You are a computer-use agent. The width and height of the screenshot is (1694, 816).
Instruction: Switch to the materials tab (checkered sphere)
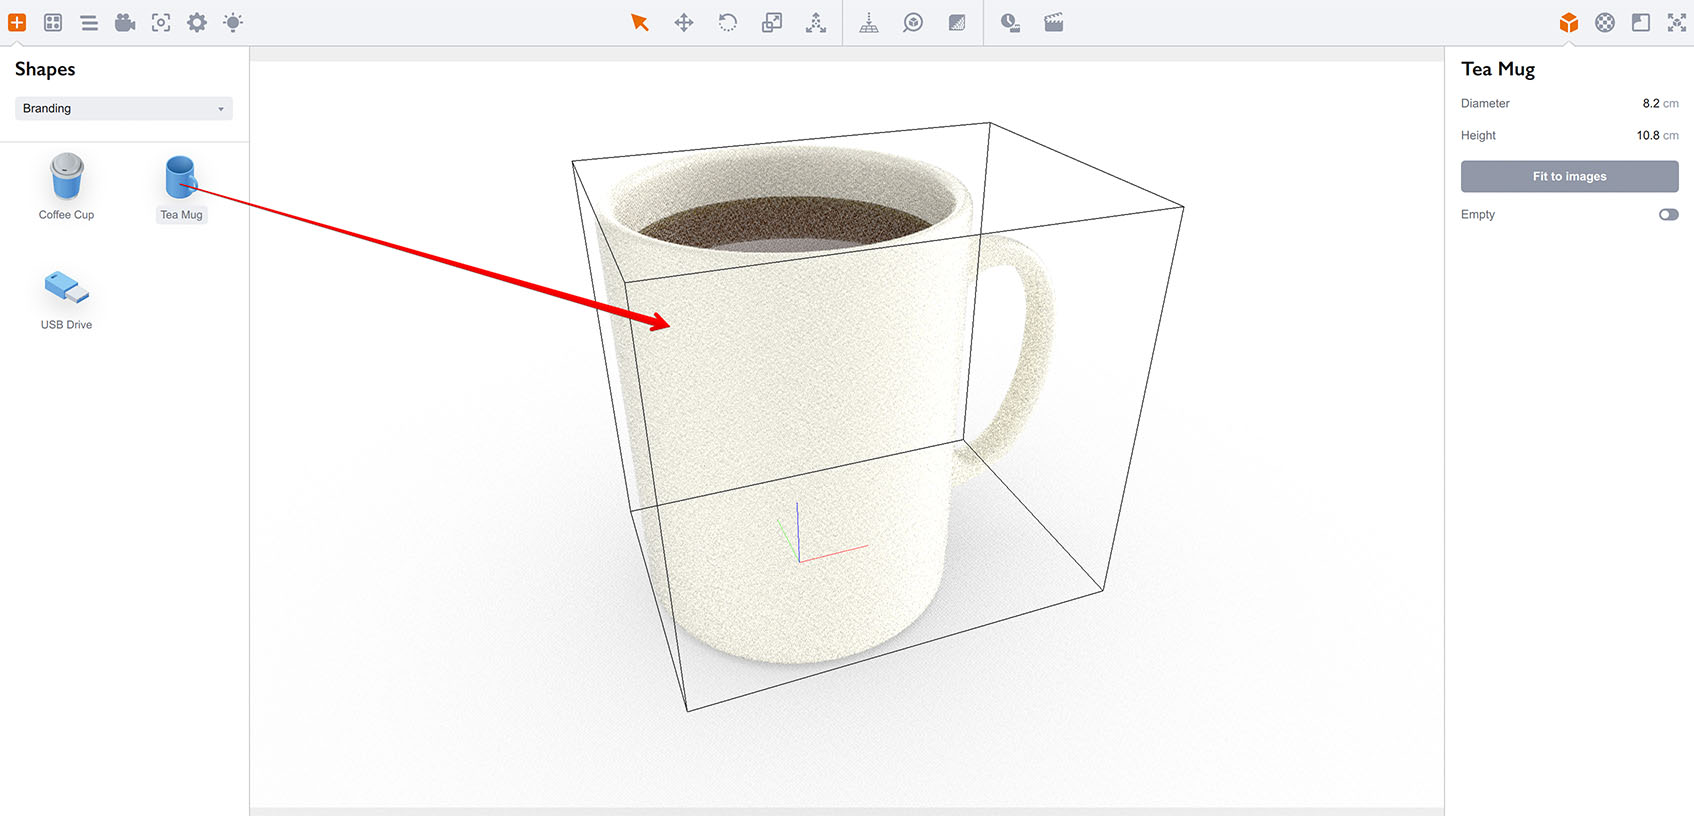point(1605,22)
